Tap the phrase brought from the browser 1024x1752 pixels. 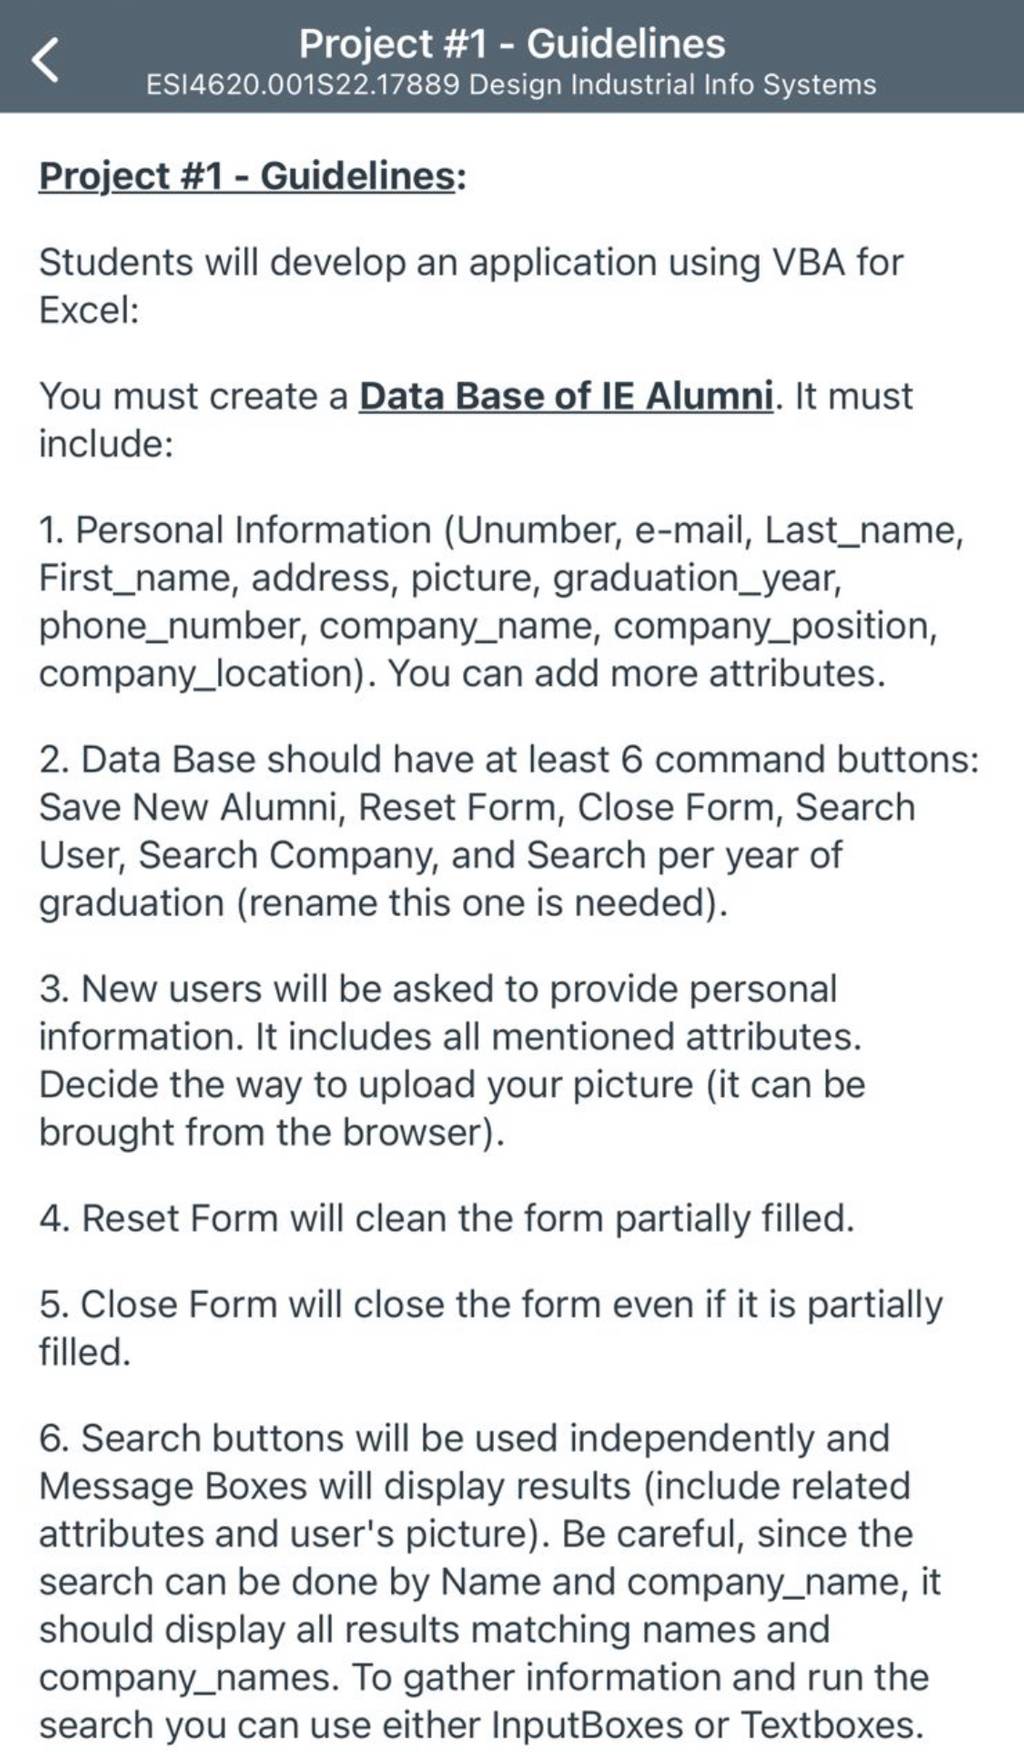[271, 1132]
